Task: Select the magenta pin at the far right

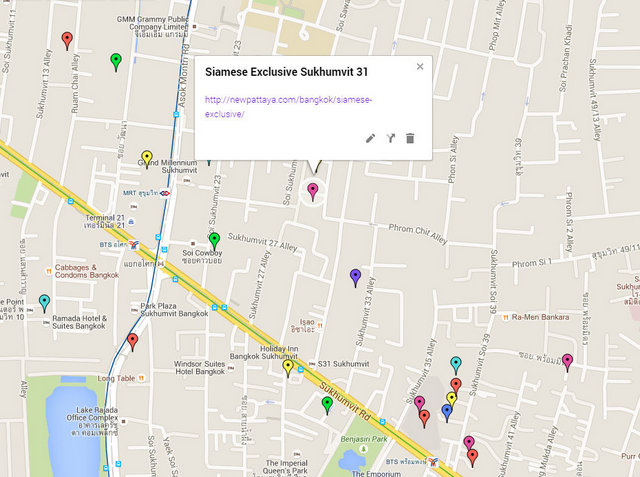Action: pyautogui.click(x=567, y=363)
